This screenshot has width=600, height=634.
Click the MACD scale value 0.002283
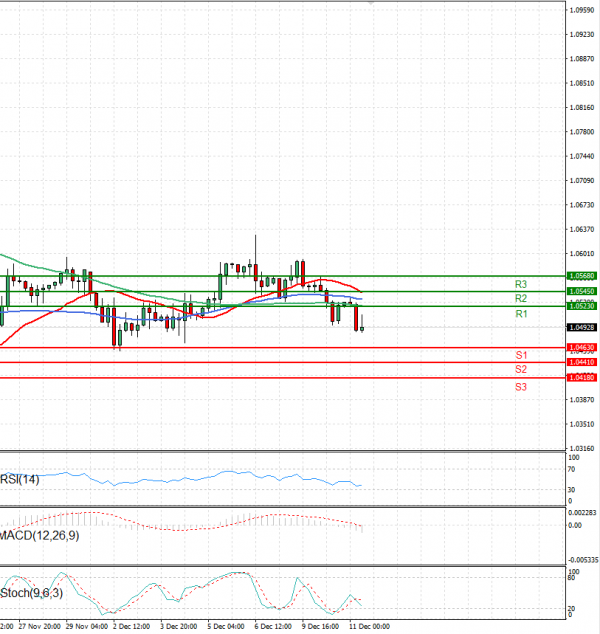(582, 513)
